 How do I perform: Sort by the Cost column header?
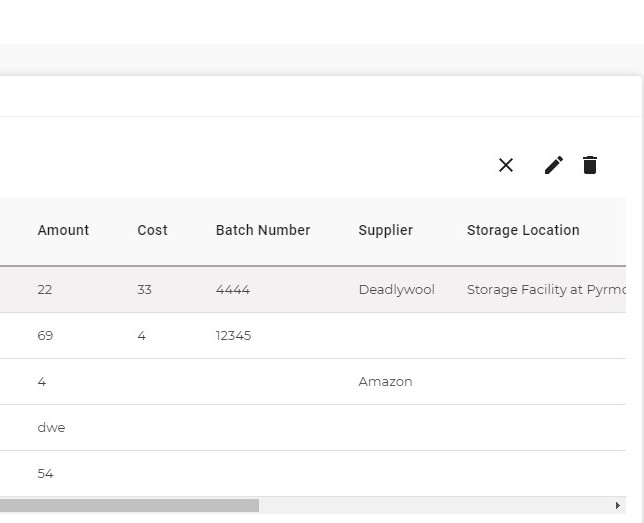152,230
